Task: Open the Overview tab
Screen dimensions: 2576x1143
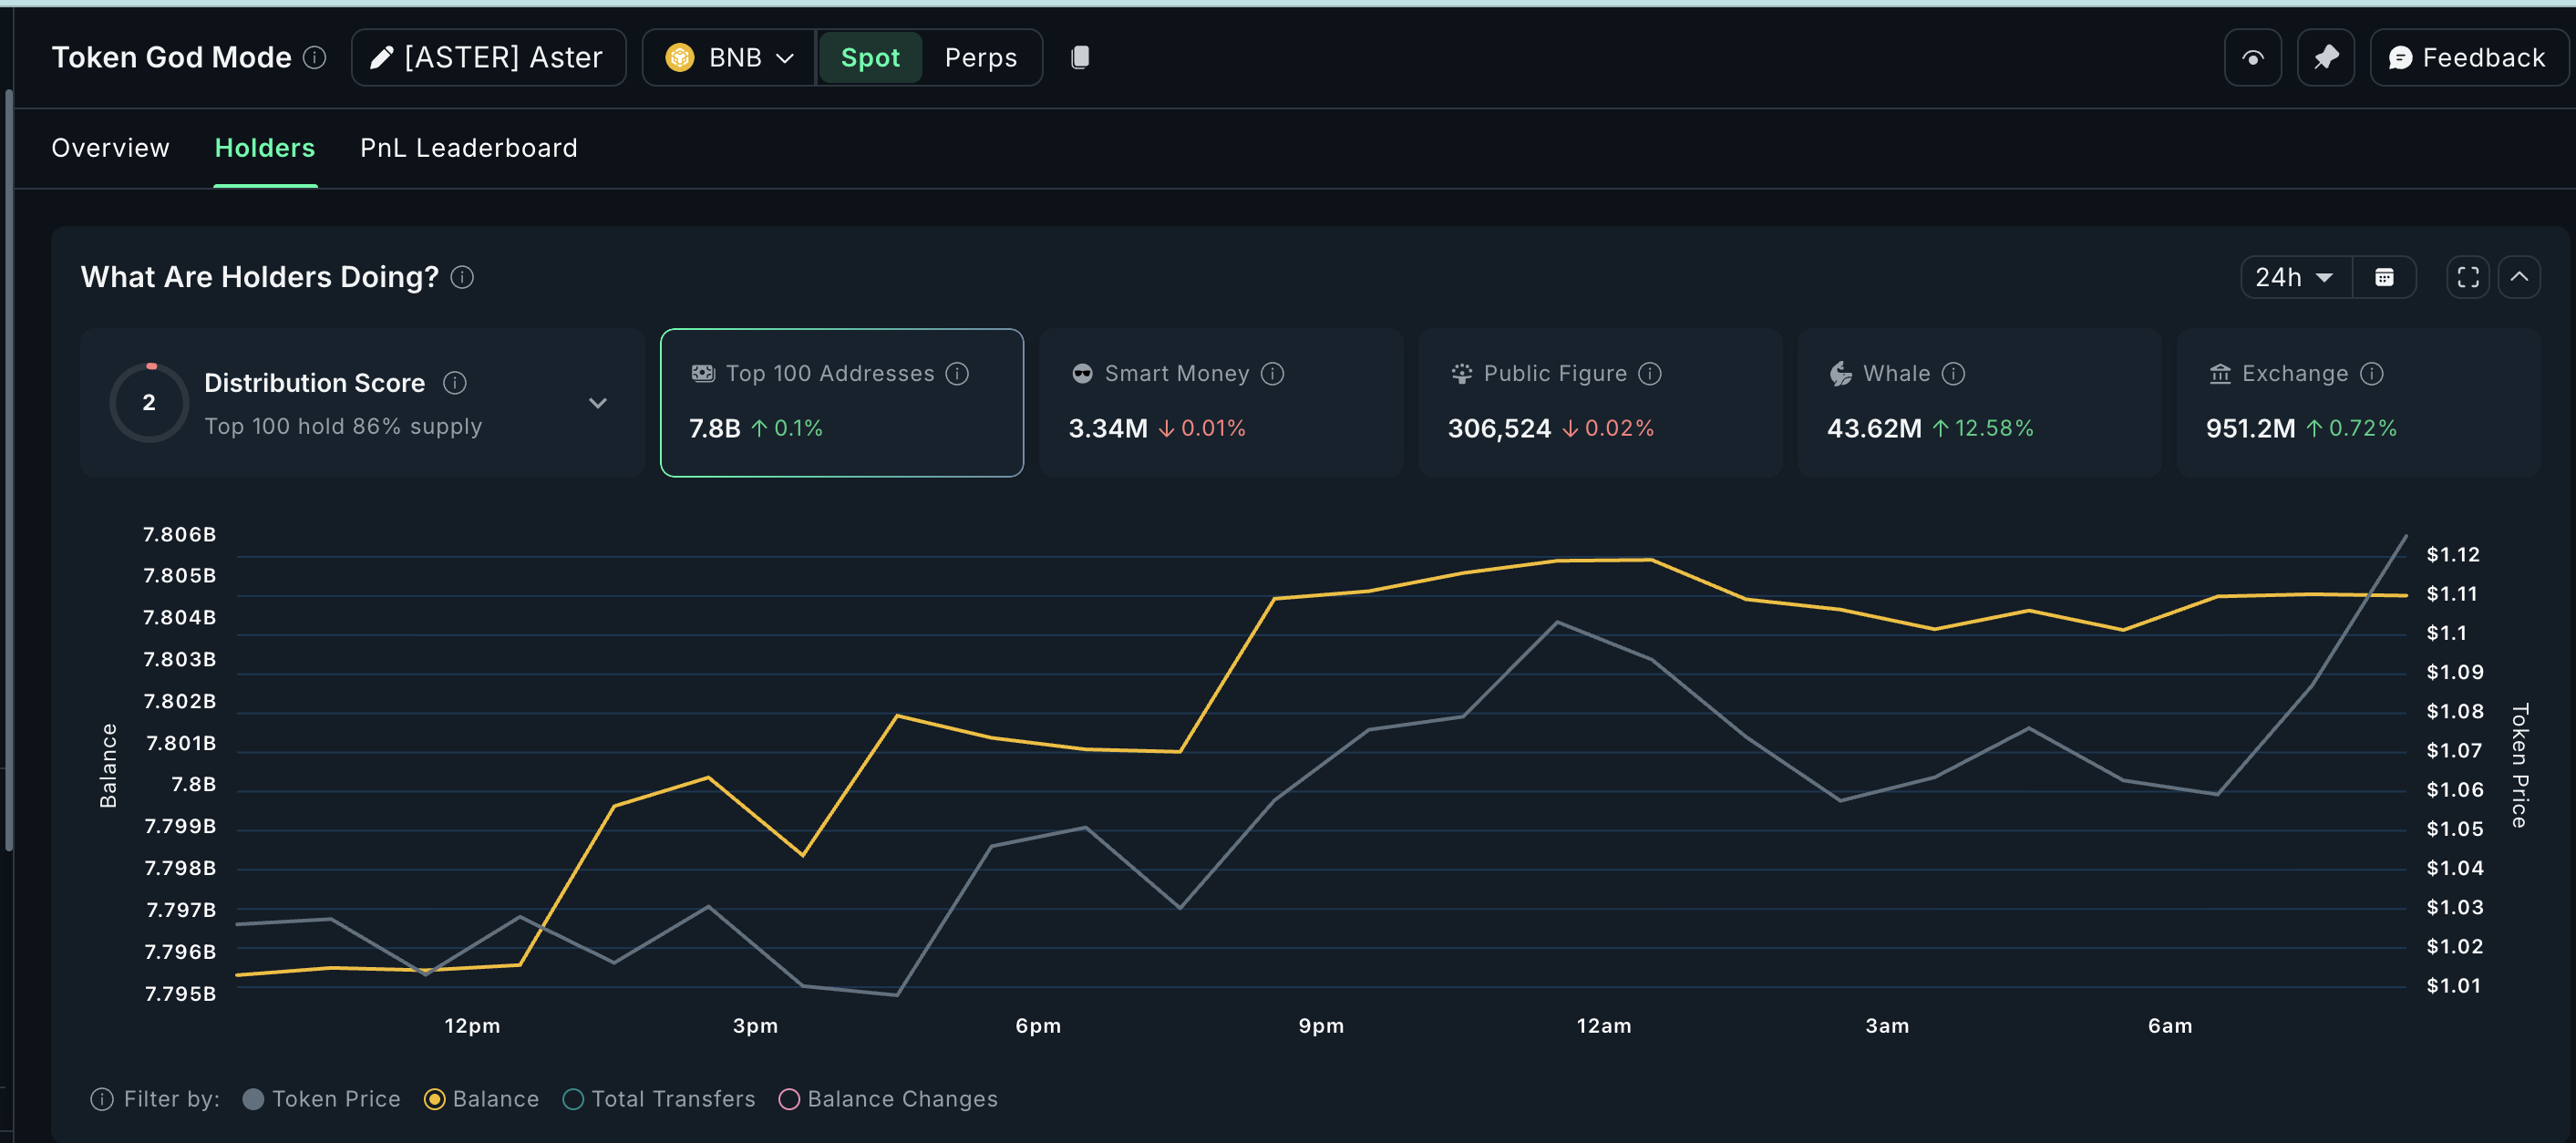Action: [x=110, y=147]
